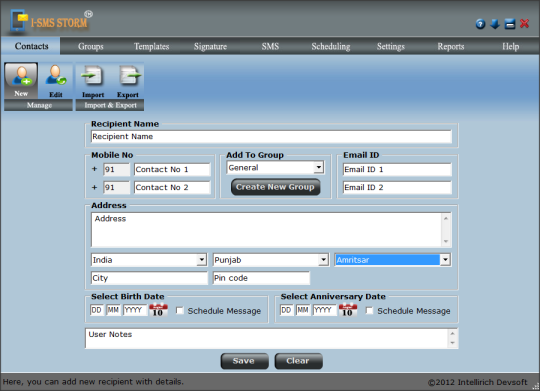Image resolution: width=540 pixels, height=391 pixels.
Task: Click the country code field beside Contact No 1
Action: coord(116,169)
